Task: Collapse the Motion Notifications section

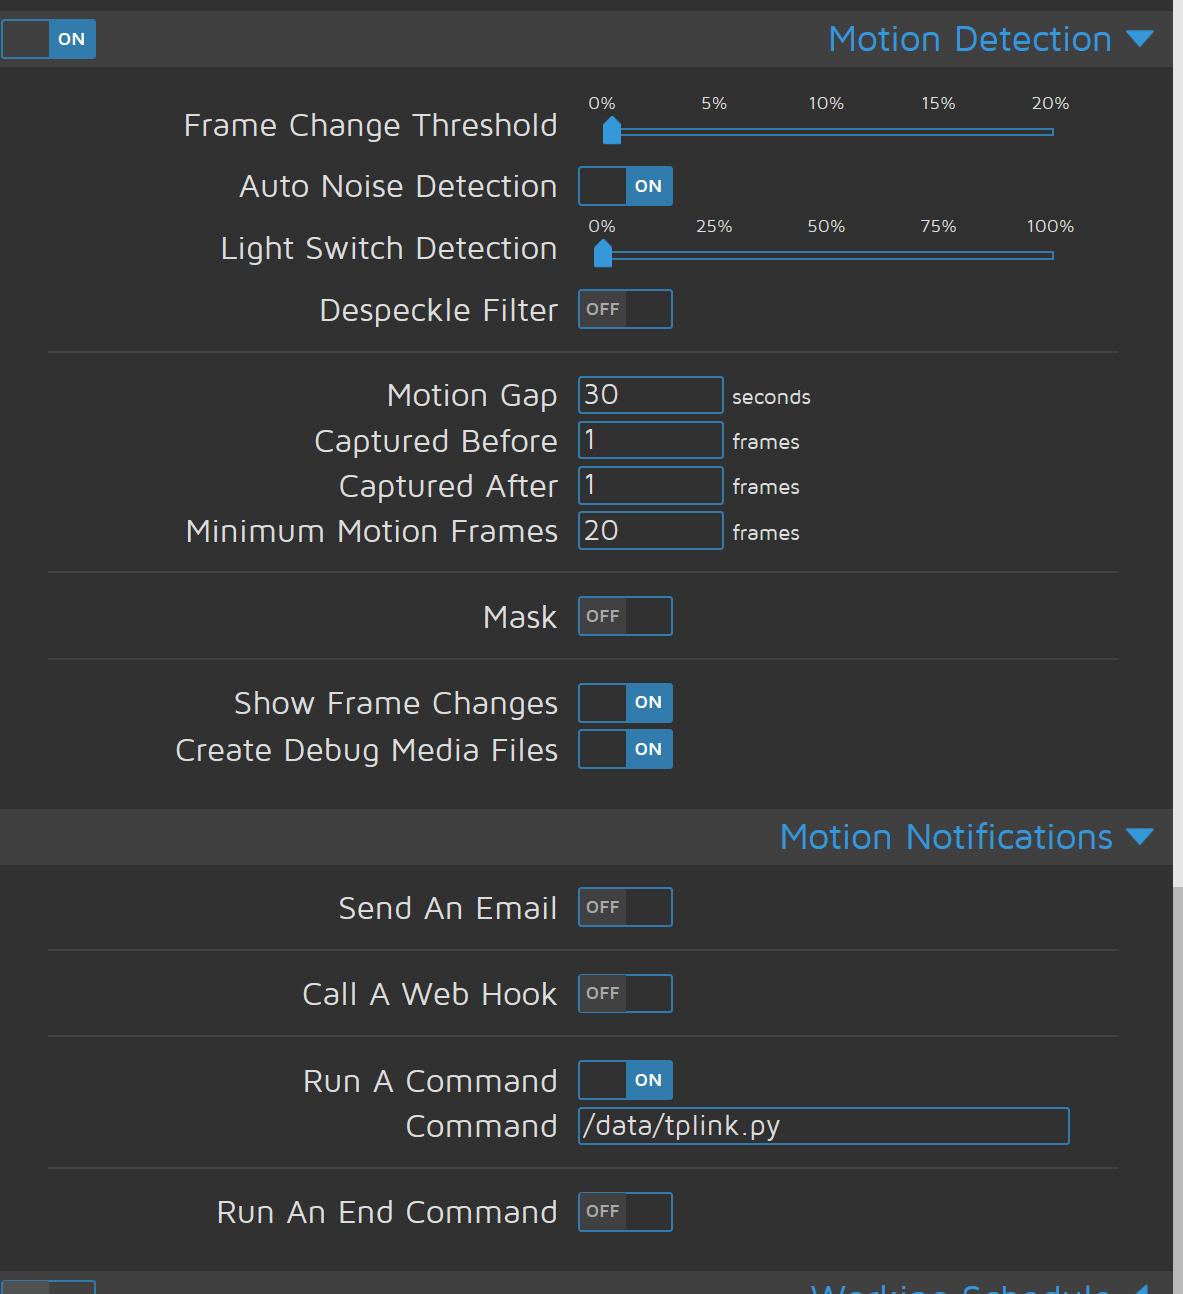Action: 1143,837
